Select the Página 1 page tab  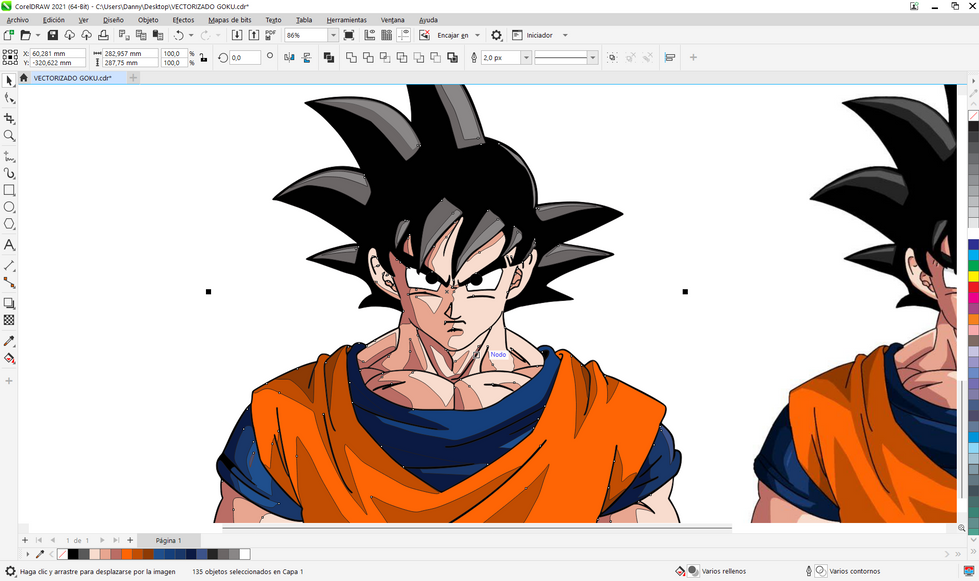click(x=169, y=540)
